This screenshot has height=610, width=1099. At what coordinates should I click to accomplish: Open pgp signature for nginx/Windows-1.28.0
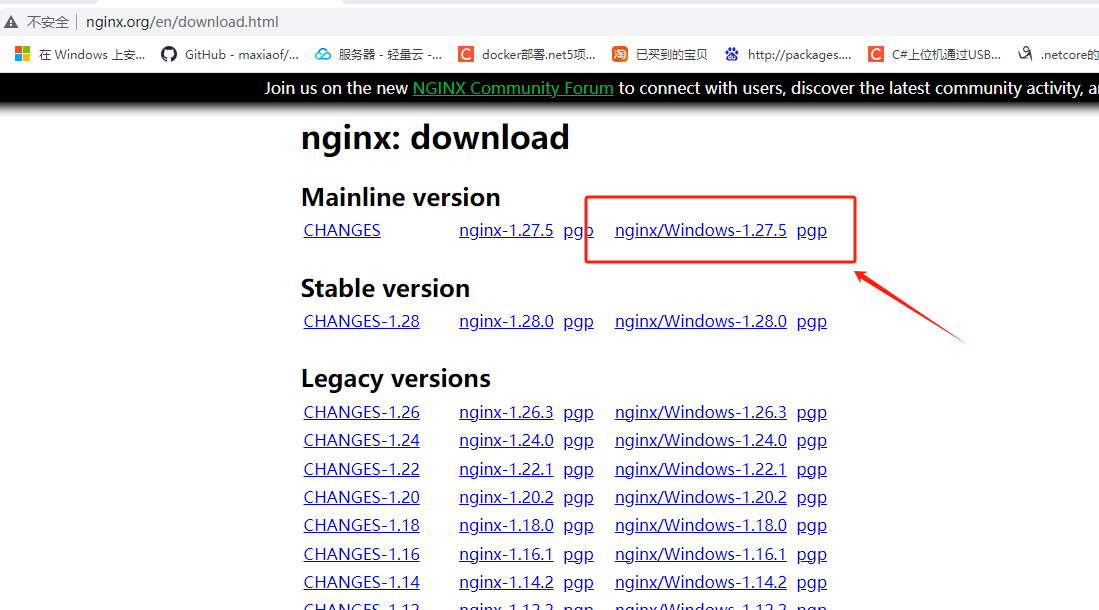click(x=812, y=323)
